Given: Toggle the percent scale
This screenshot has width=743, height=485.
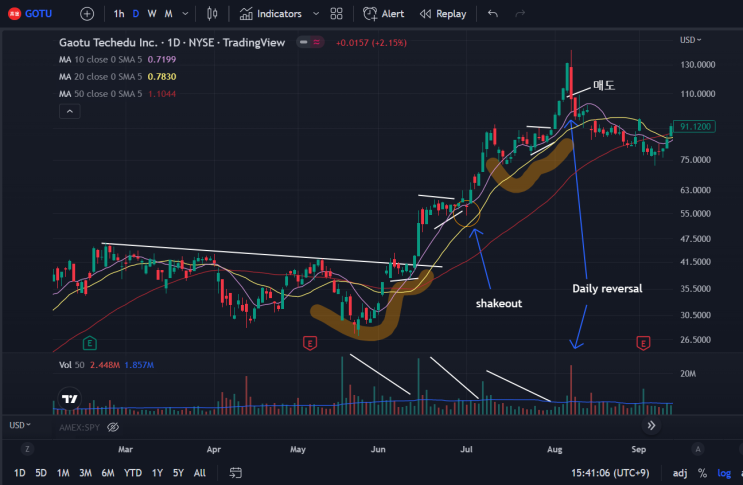Looking at the screenshot, I should (702, 473).
